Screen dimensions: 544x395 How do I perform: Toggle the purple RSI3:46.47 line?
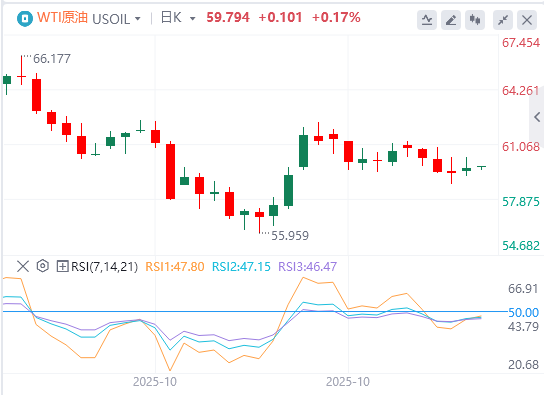pyautogui.click(x=308, y=266)
